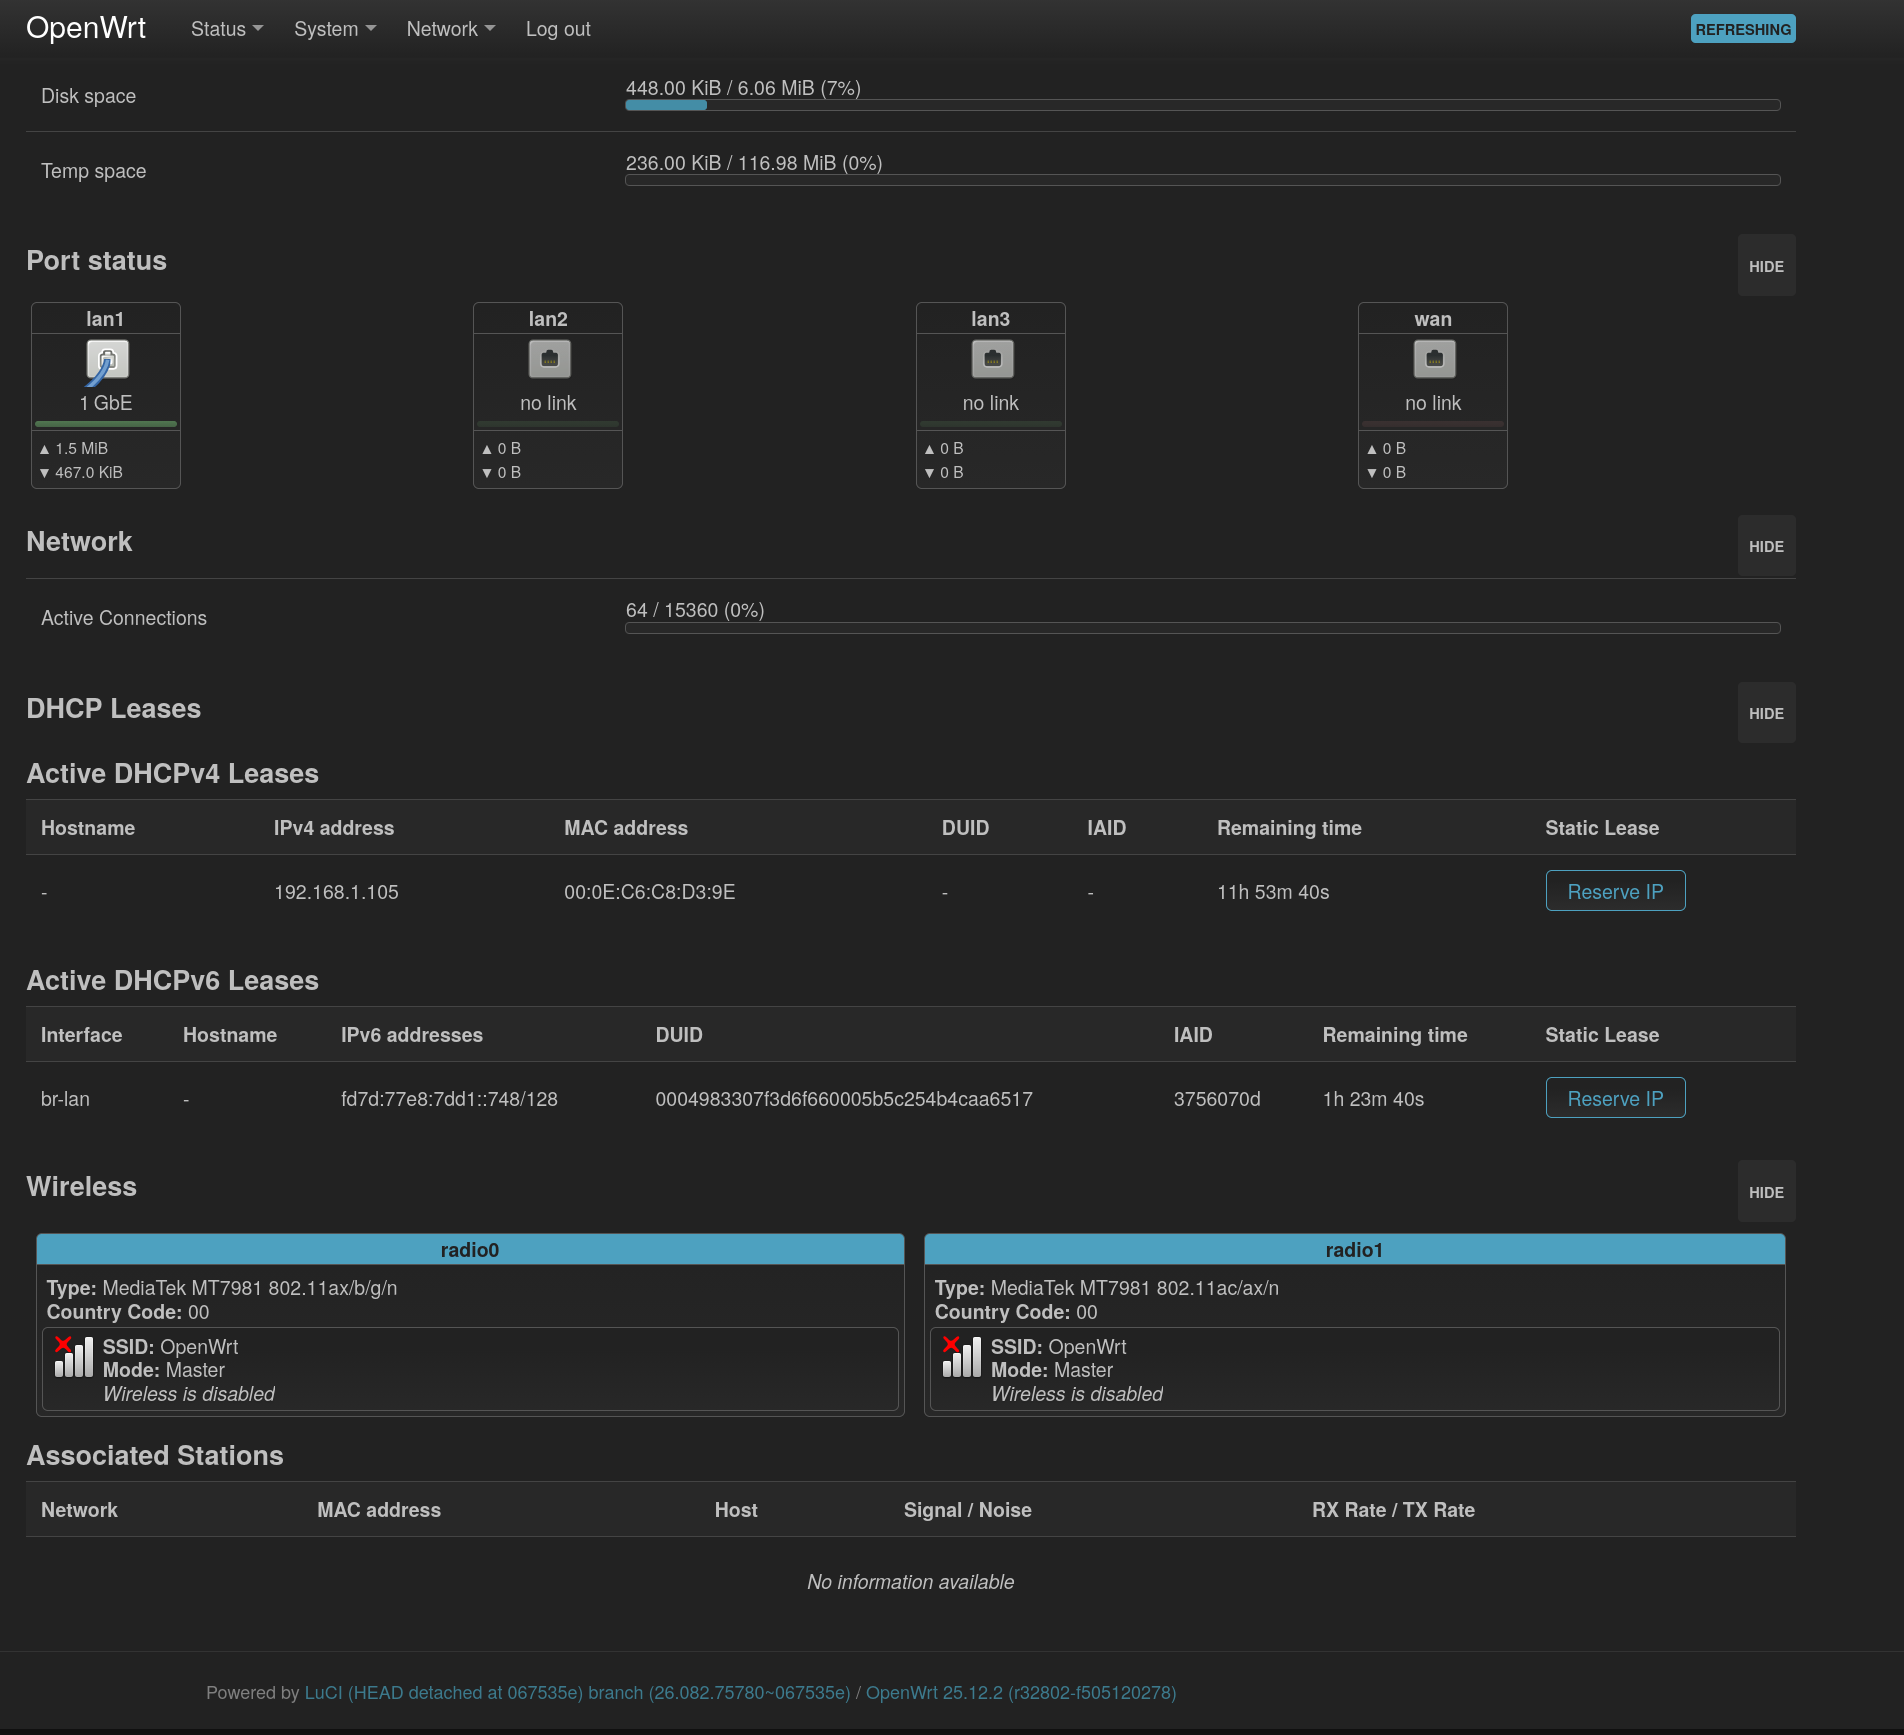The image size is (1904, 1735).
Task: Click the RX Rate / TX Rate header
Action: [1393, 1510]
